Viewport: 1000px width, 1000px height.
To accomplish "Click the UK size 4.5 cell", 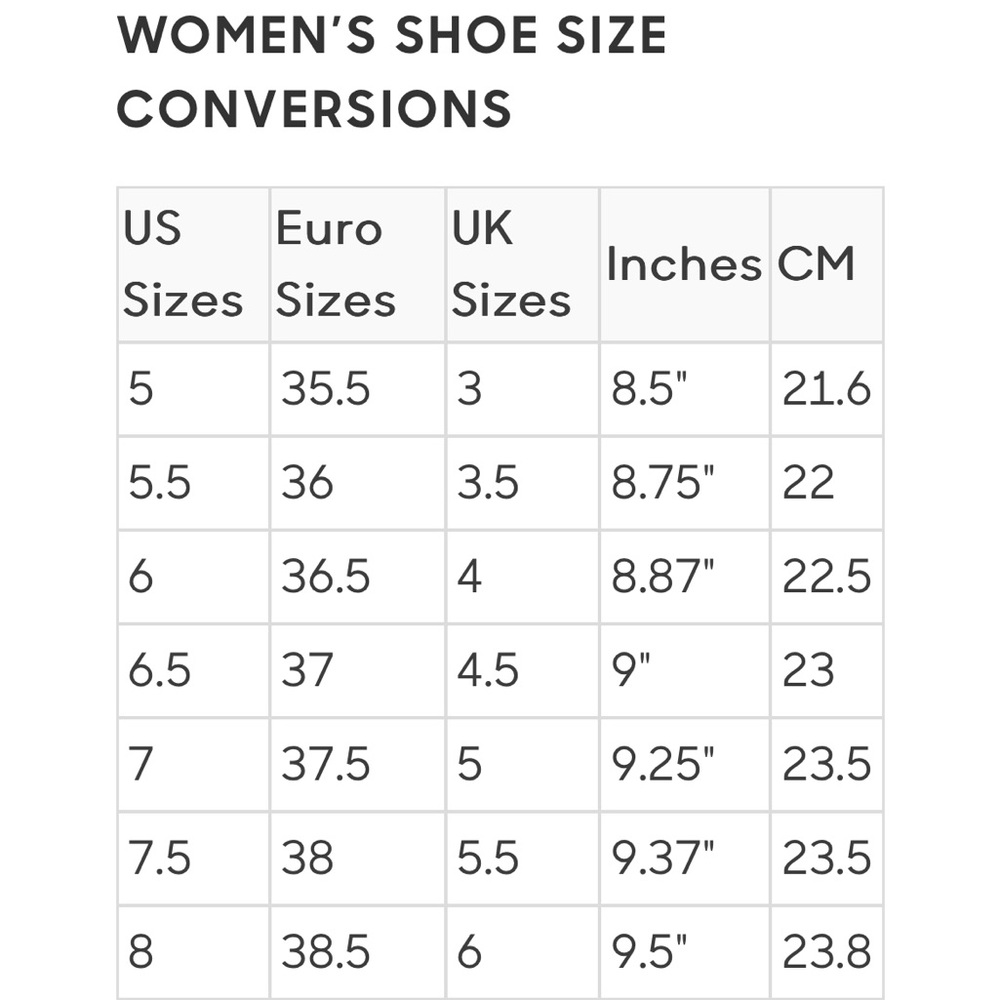I will [523, 670].
